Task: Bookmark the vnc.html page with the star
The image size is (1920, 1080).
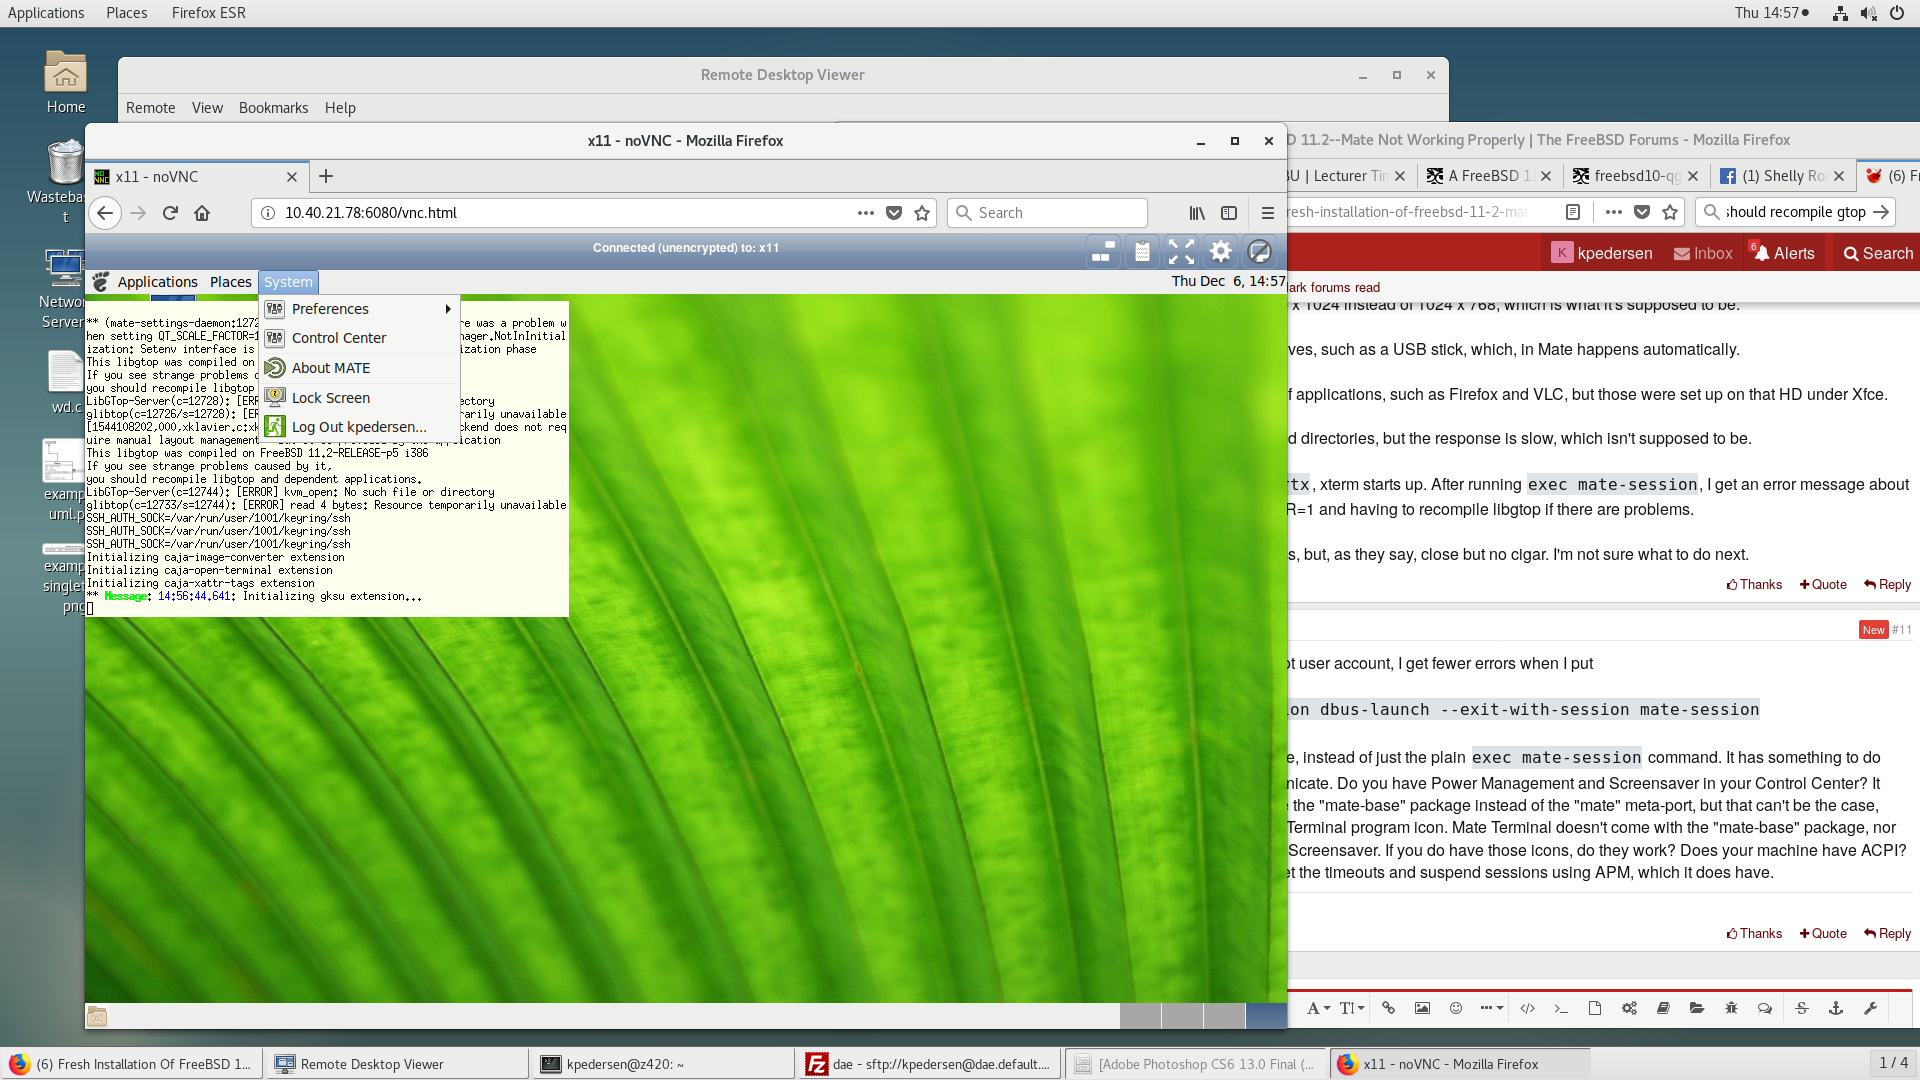Action: coord(922,213)
